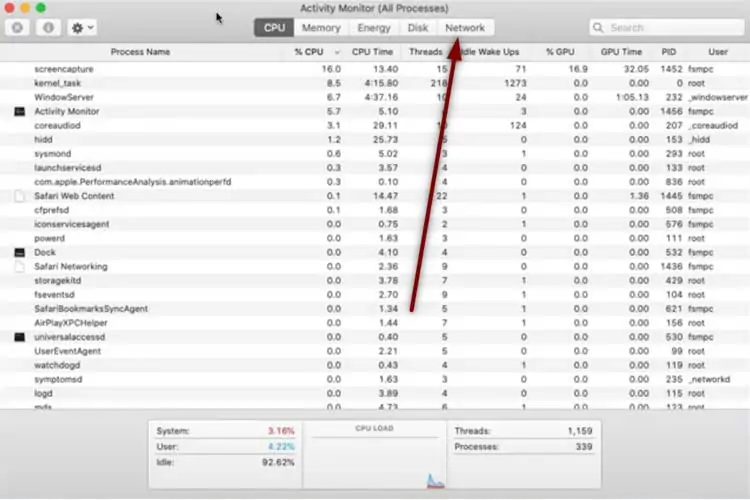This screenshot has width=750, height=500.
Task: Sort by PID column header
Action: pyautogui.click(x=668, y=52)
